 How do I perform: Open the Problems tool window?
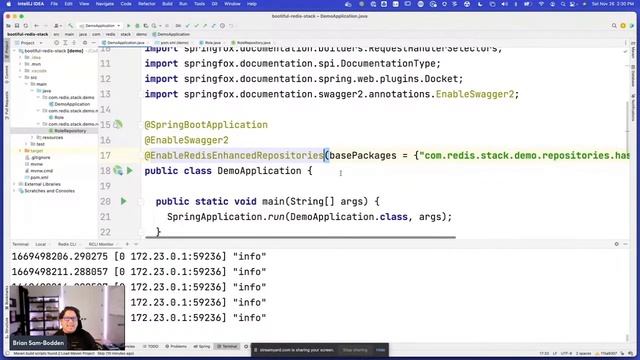pos(176,347)
